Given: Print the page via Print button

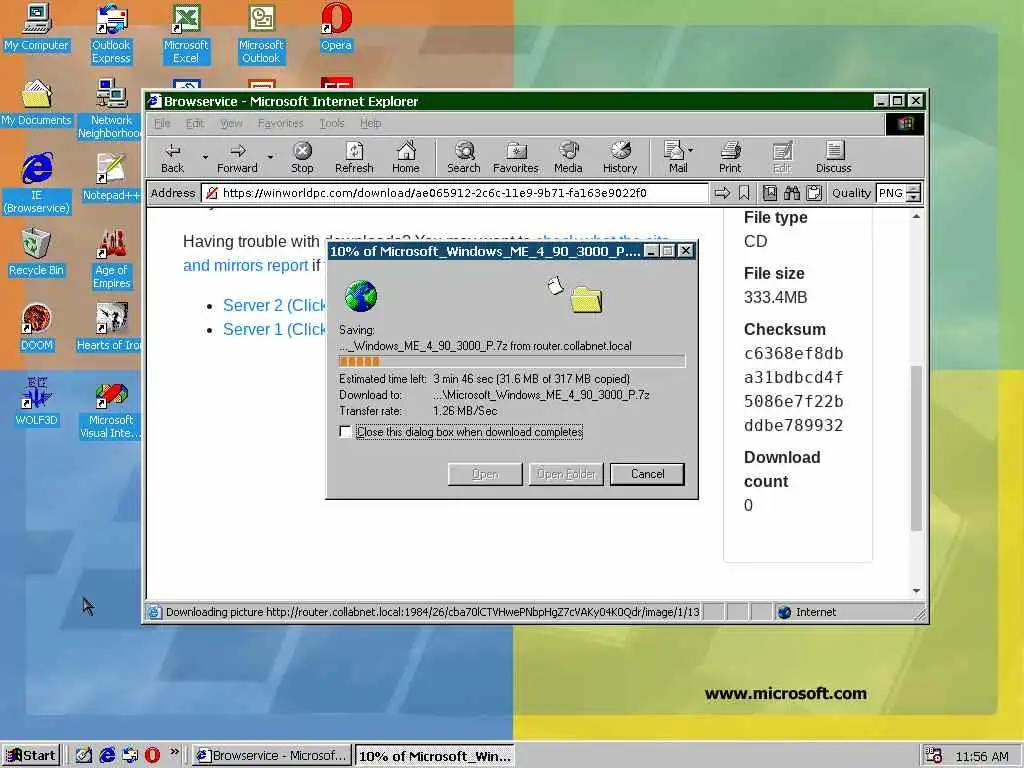Looking at the screenshot, I should [x=730, y=157].
